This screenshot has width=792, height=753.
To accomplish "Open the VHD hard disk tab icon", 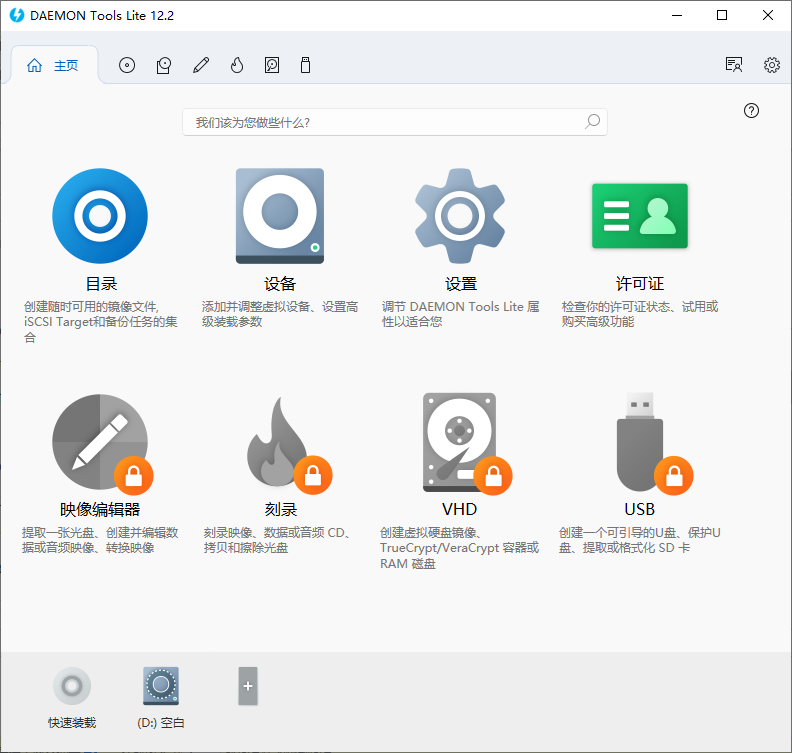I will pos(272,65).
